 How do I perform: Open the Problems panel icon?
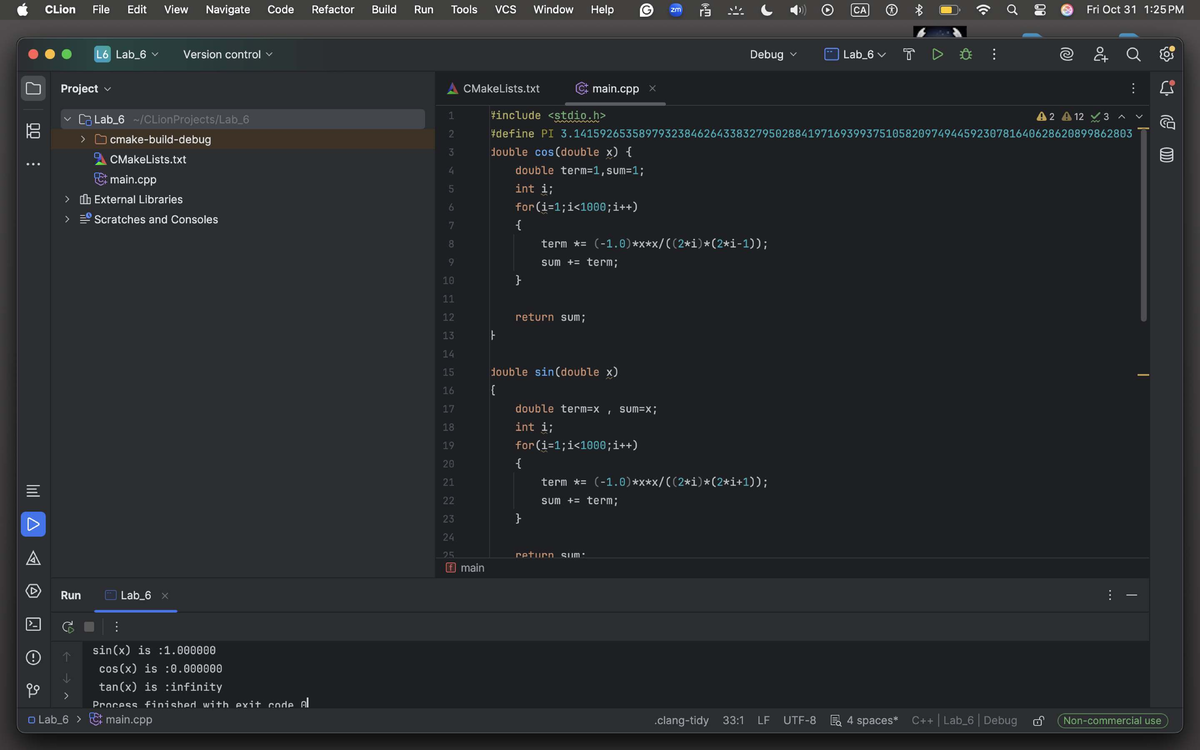pos(33,657)
